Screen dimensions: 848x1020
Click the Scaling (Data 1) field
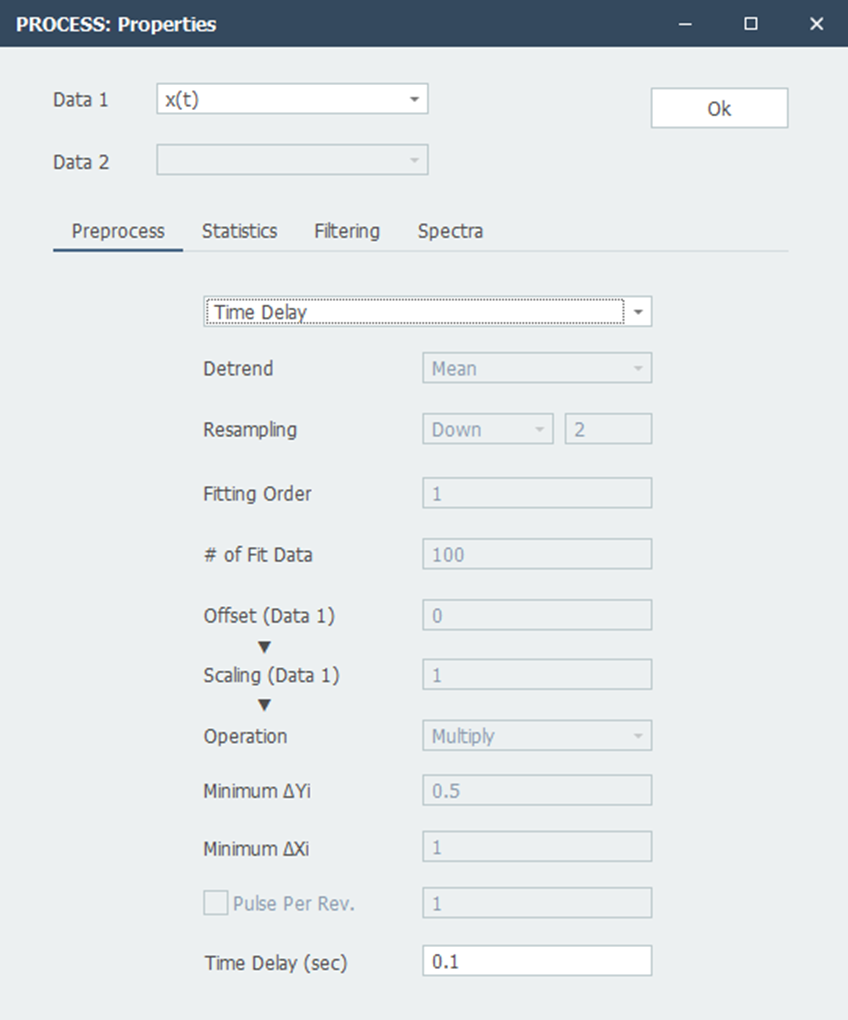click(x=537, y=675)
